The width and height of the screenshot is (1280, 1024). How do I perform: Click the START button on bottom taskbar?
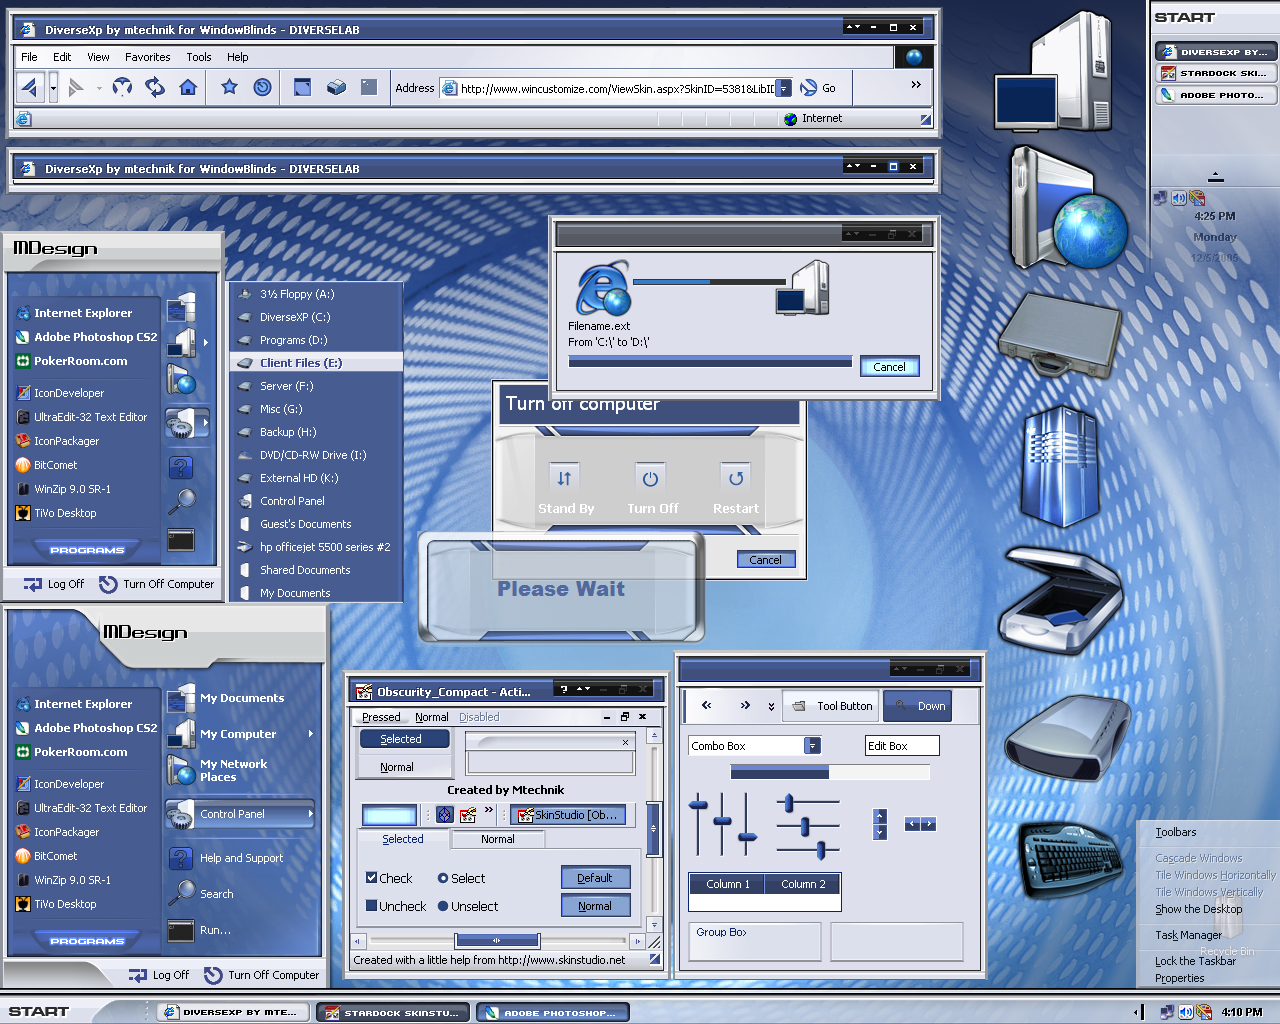coord(39,1011)
